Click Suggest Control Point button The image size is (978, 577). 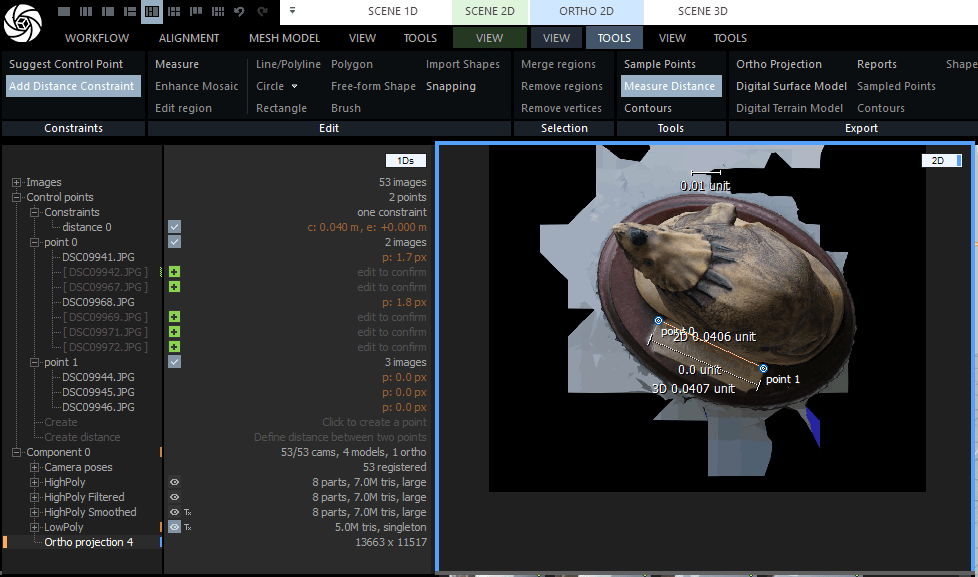[66, 64]
